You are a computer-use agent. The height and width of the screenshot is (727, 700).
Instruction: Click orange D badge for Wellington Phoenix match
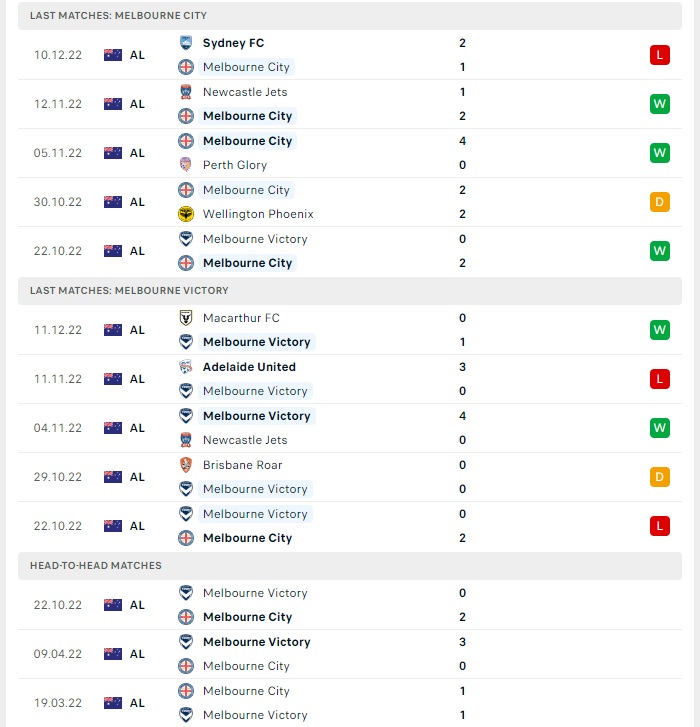[659, 202]
